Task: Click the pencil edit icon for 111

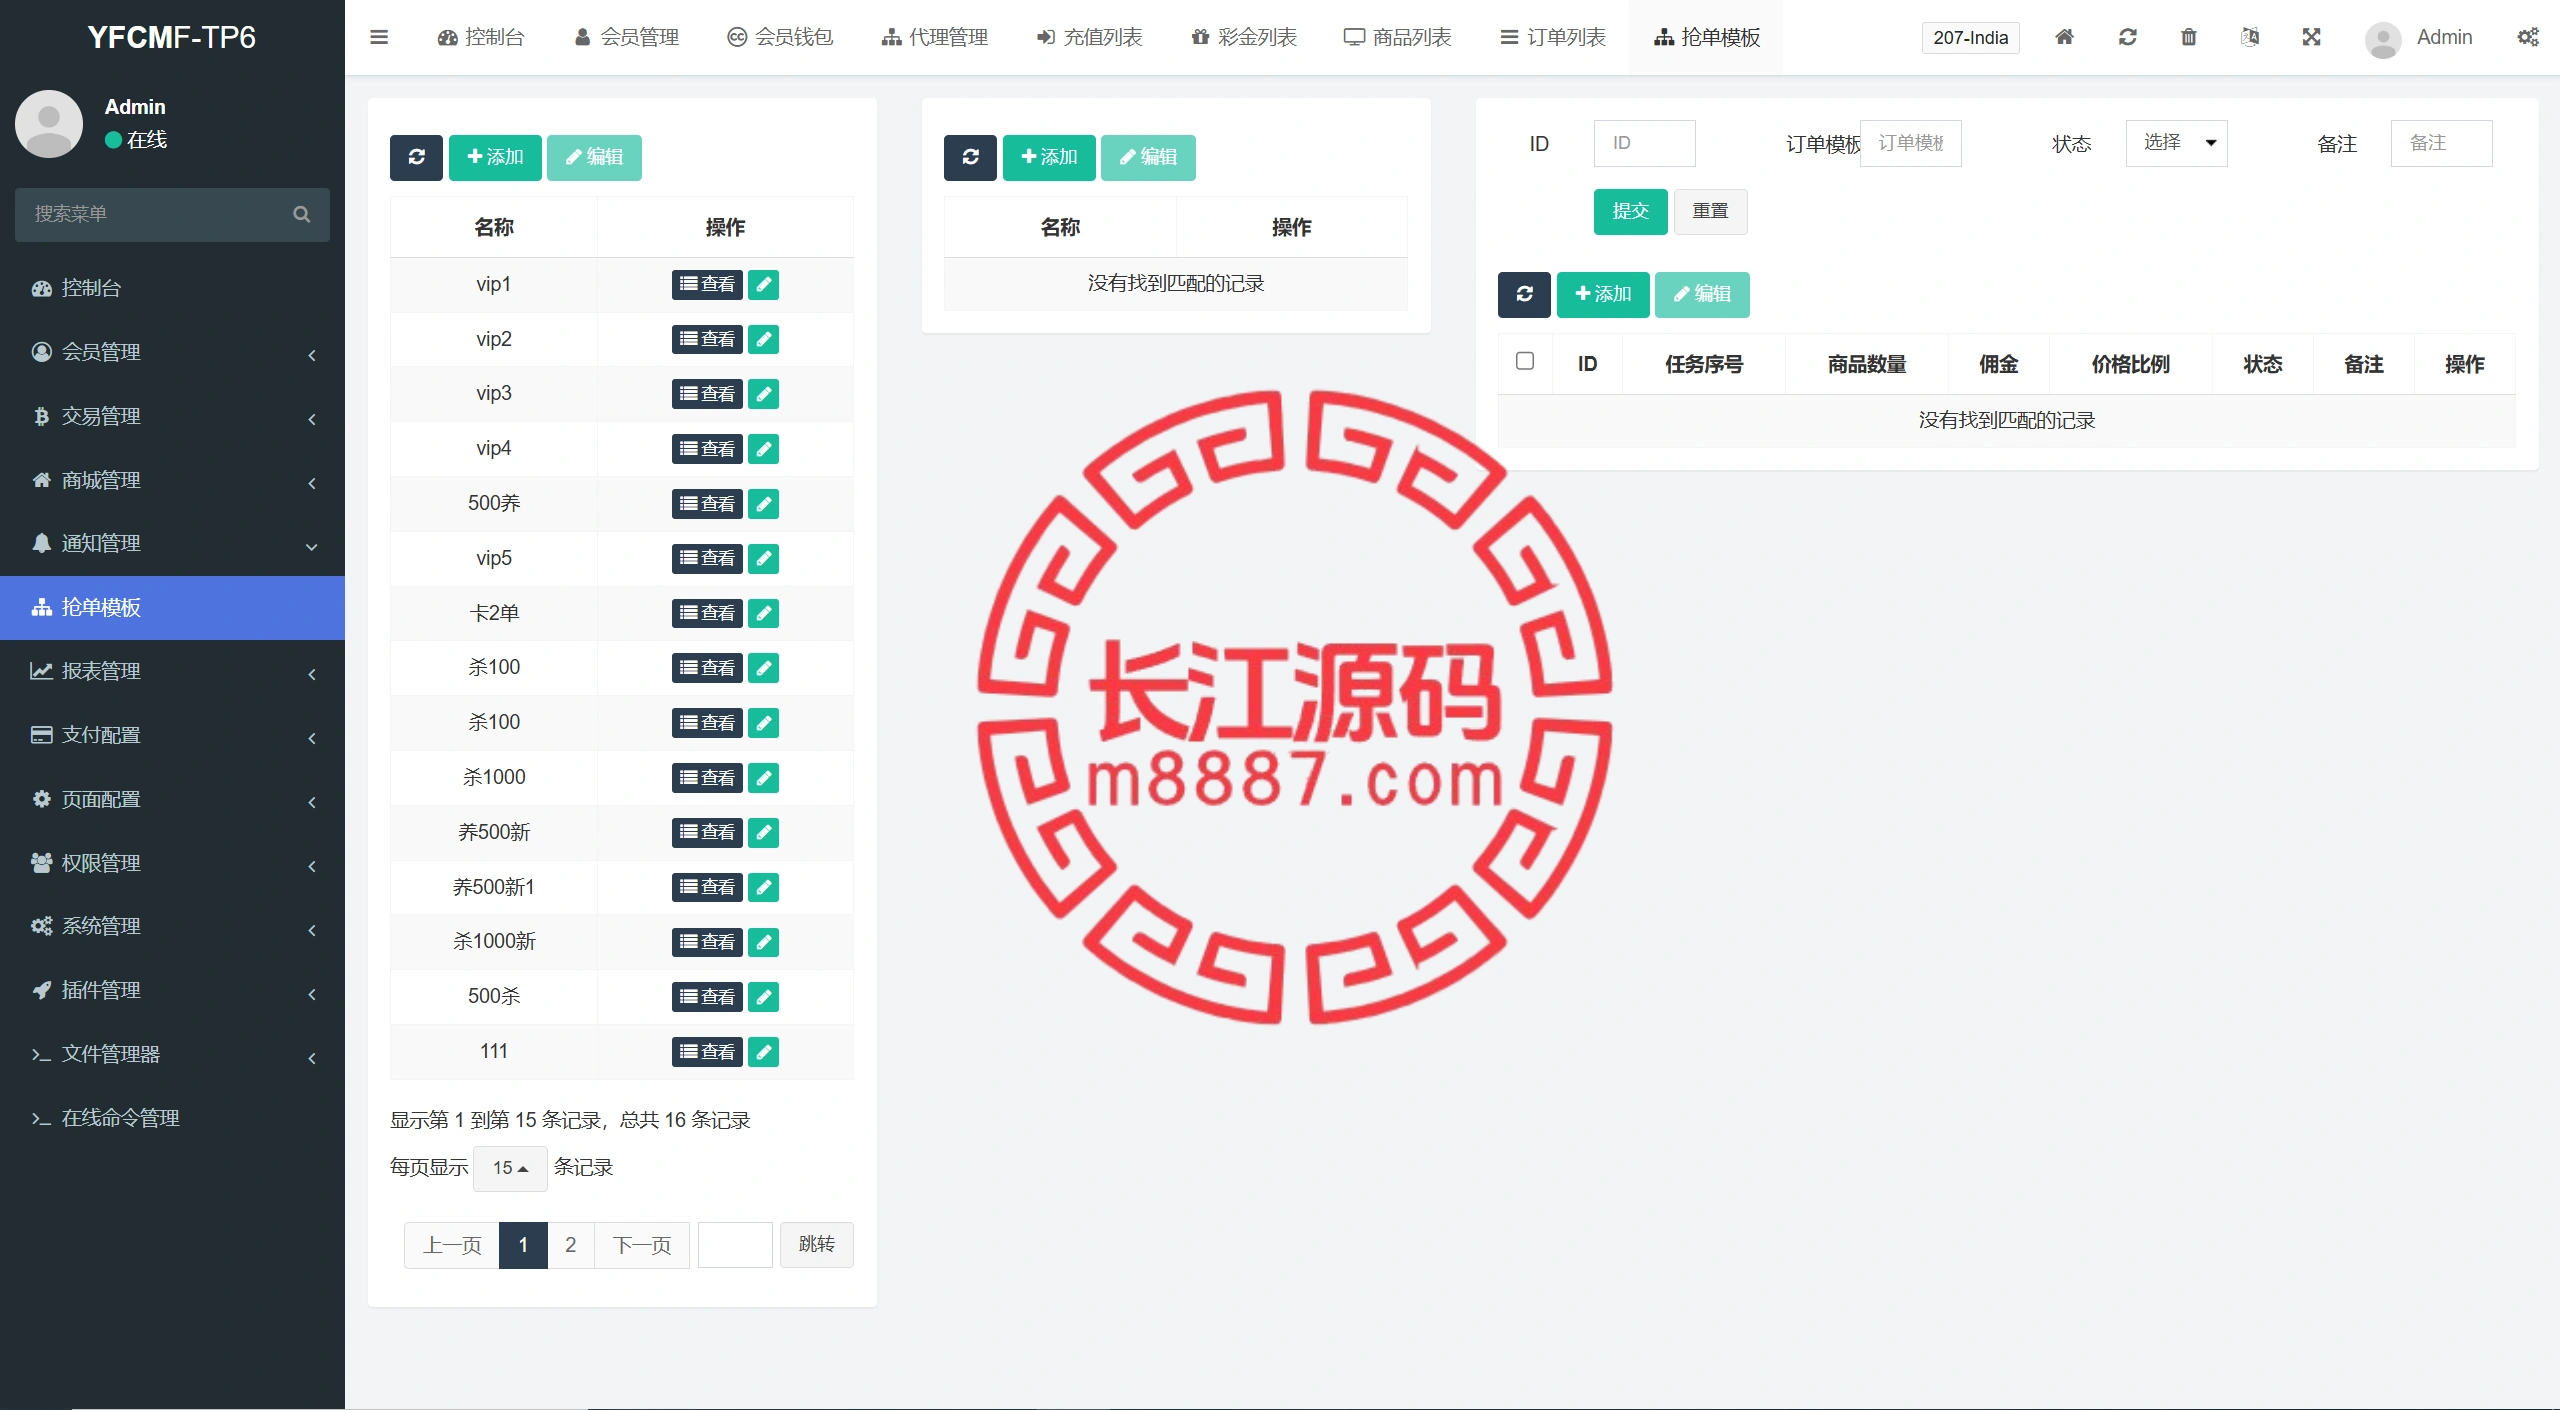Action: (x=764, y=1052)
